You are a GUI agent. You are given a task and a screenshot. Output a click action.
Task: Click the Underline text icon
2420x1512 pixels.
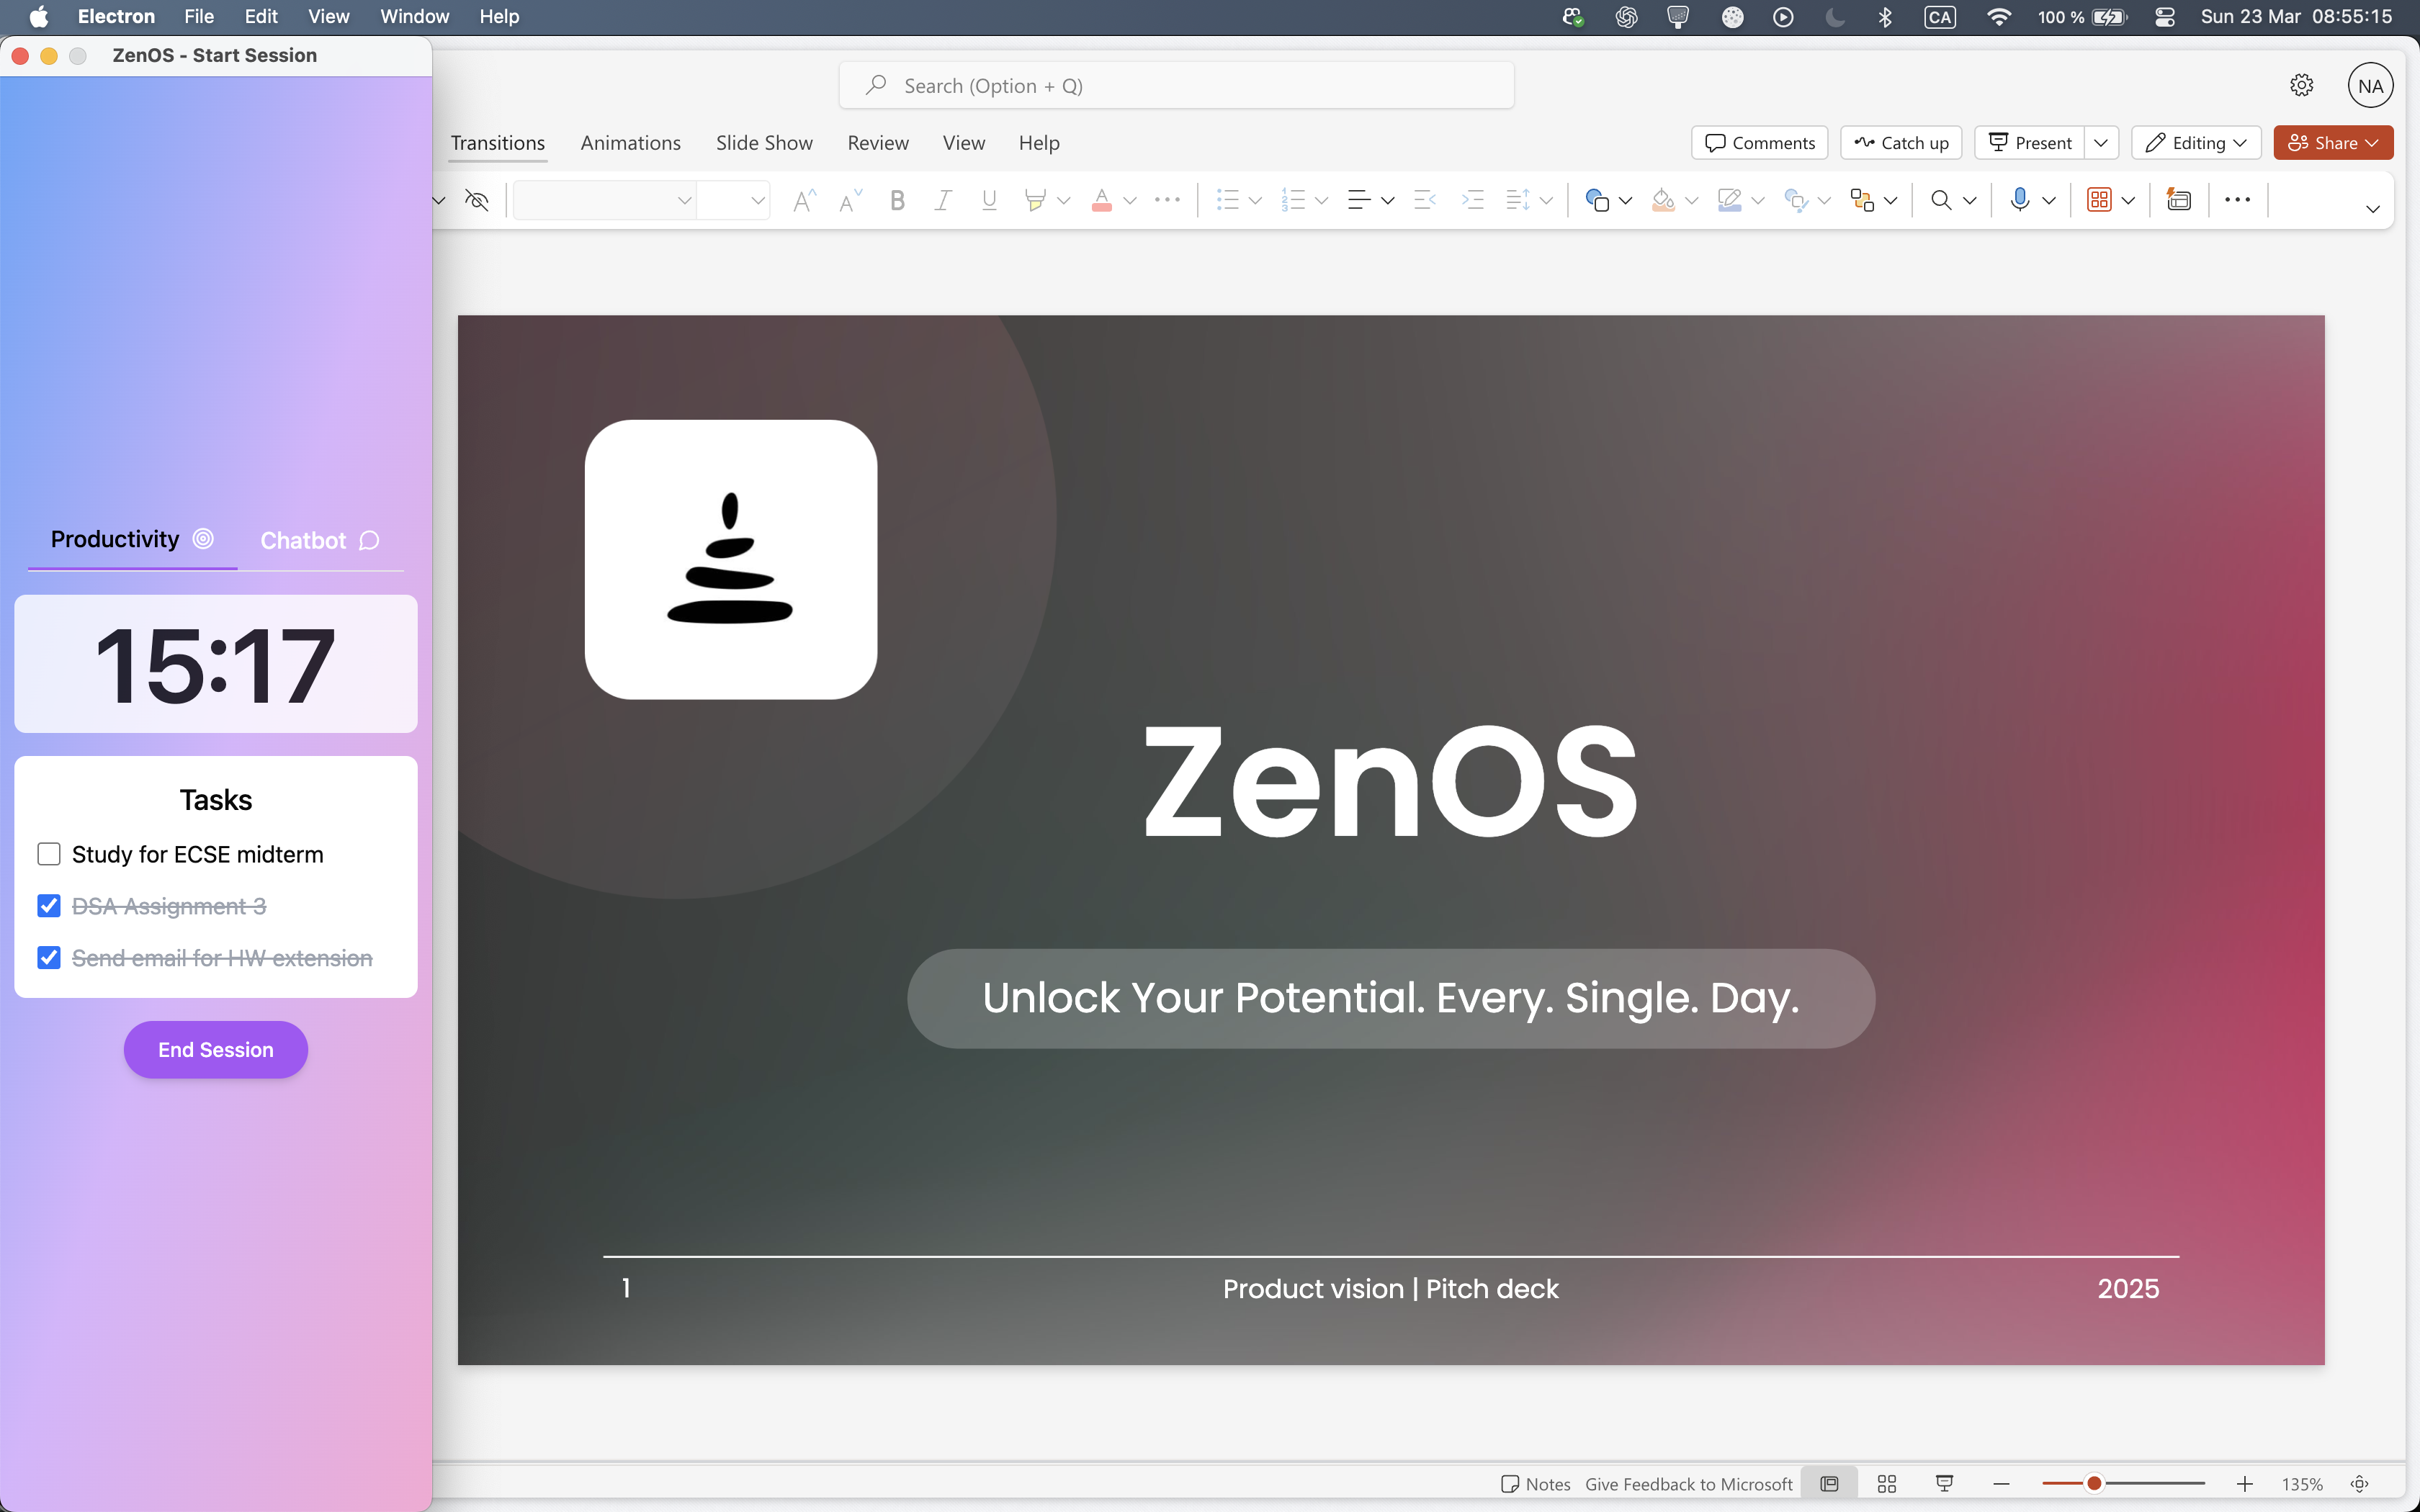989,201
